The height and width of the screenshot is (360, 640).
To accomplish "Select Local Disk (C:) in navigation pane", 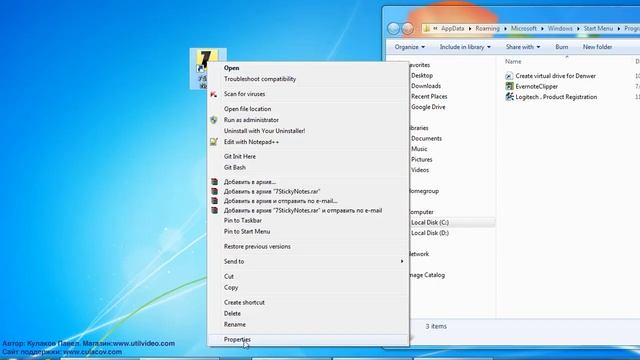I will point(430,222).
